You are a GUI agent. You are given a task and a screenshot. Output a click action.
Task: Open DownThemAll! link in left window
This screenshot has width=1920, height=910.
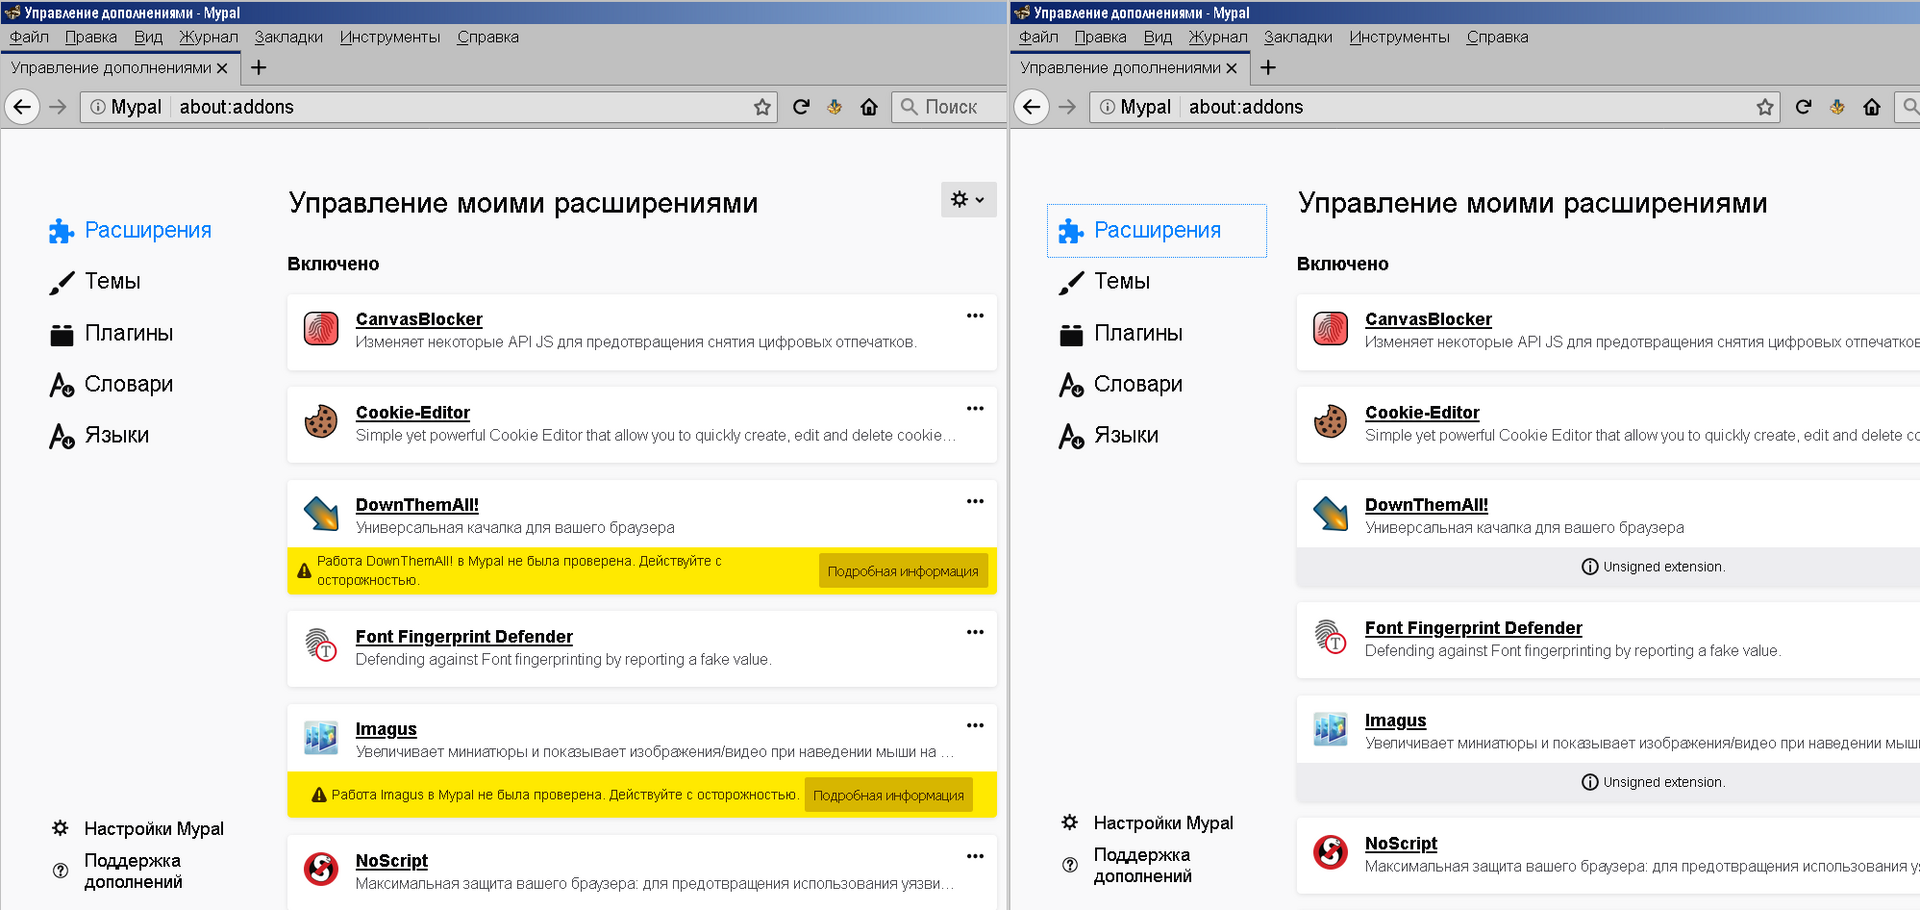[x=417, y=505]
